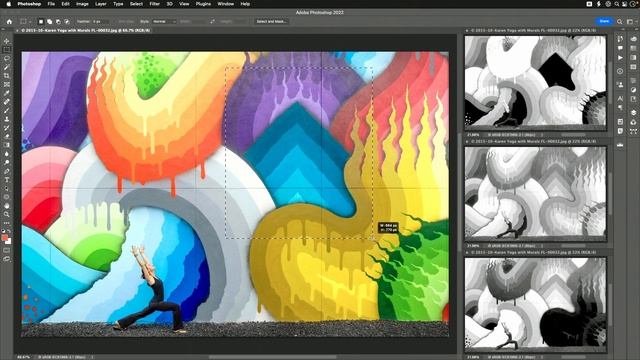
Task: Select the Dodge tool
Action: (x=7, y=162)
